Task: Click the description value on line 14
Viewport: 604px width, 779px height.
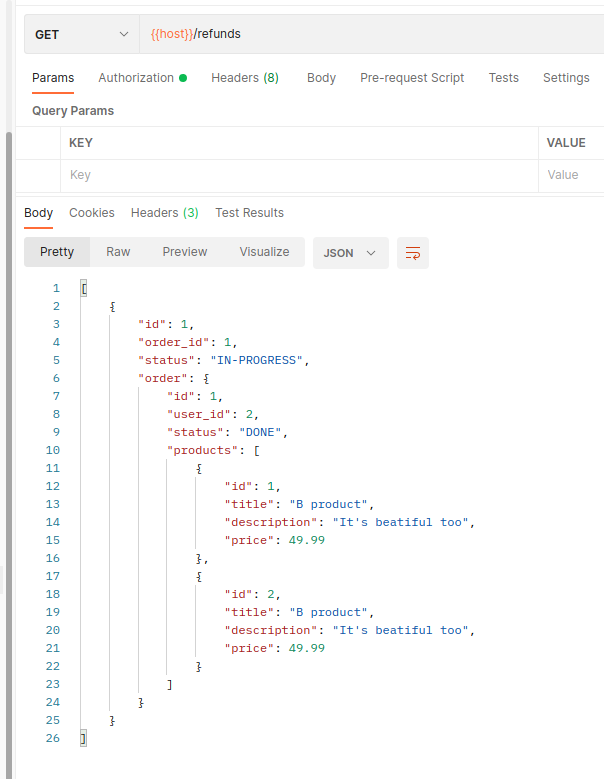Action: point(400,523)
